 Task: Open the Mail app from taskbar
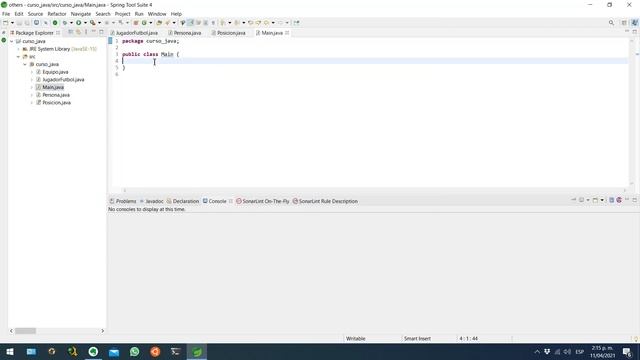(x=114, y=352)
